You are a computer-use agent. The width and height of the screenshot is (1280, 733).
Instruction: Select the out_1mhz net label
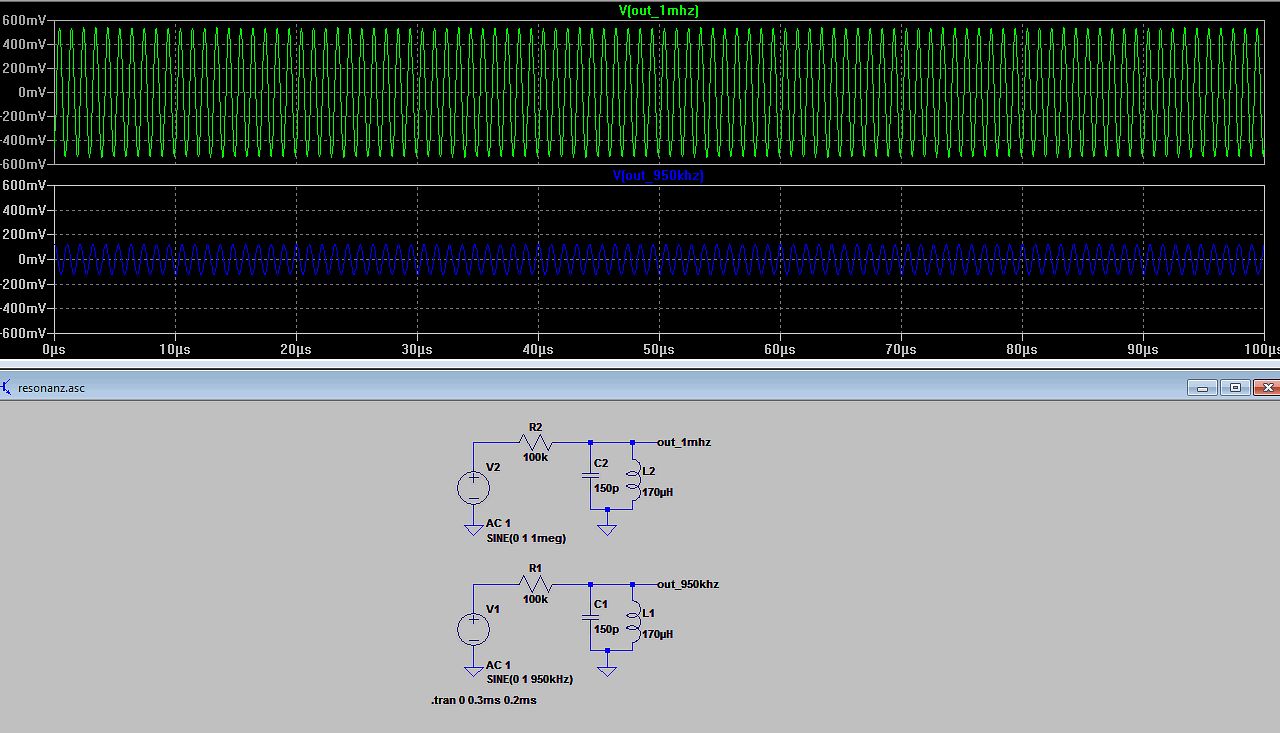pyautogui.click(x=684, y=442)
